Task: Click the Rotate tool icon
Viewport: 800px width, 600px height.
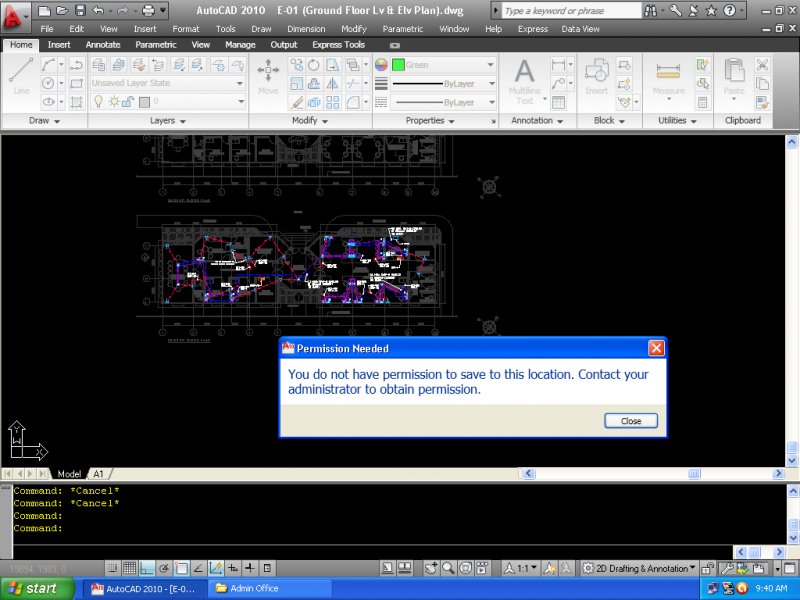Action: [314, 65]
